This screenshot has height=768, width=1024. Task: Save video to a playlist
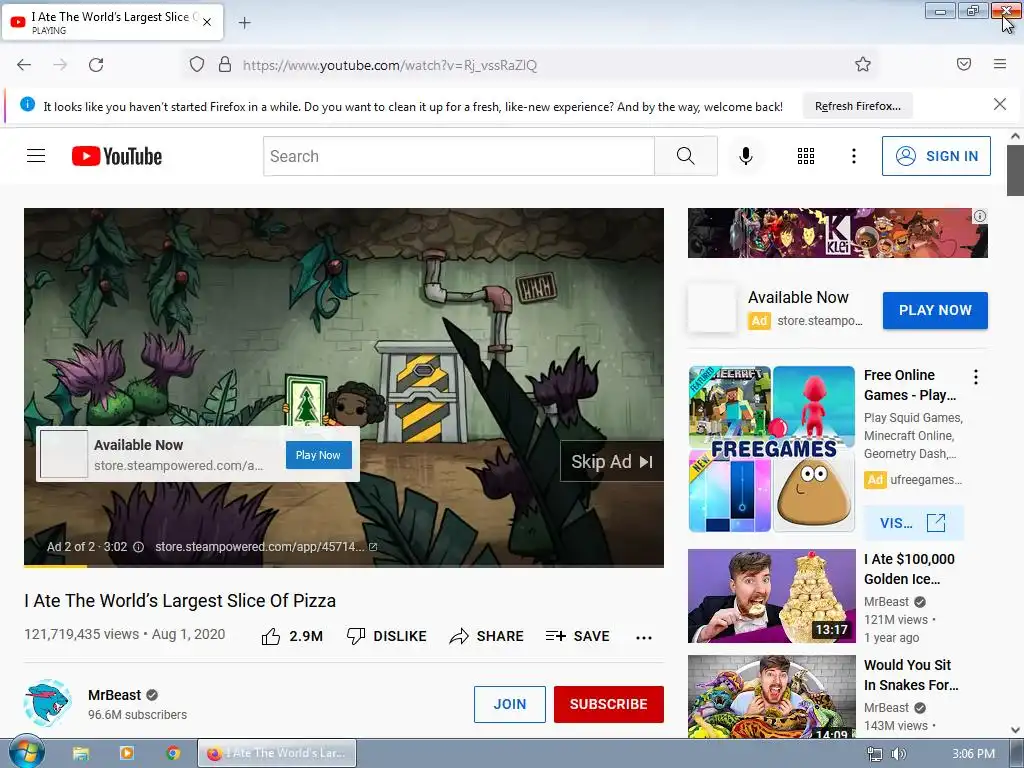click(x=577, y=636)
